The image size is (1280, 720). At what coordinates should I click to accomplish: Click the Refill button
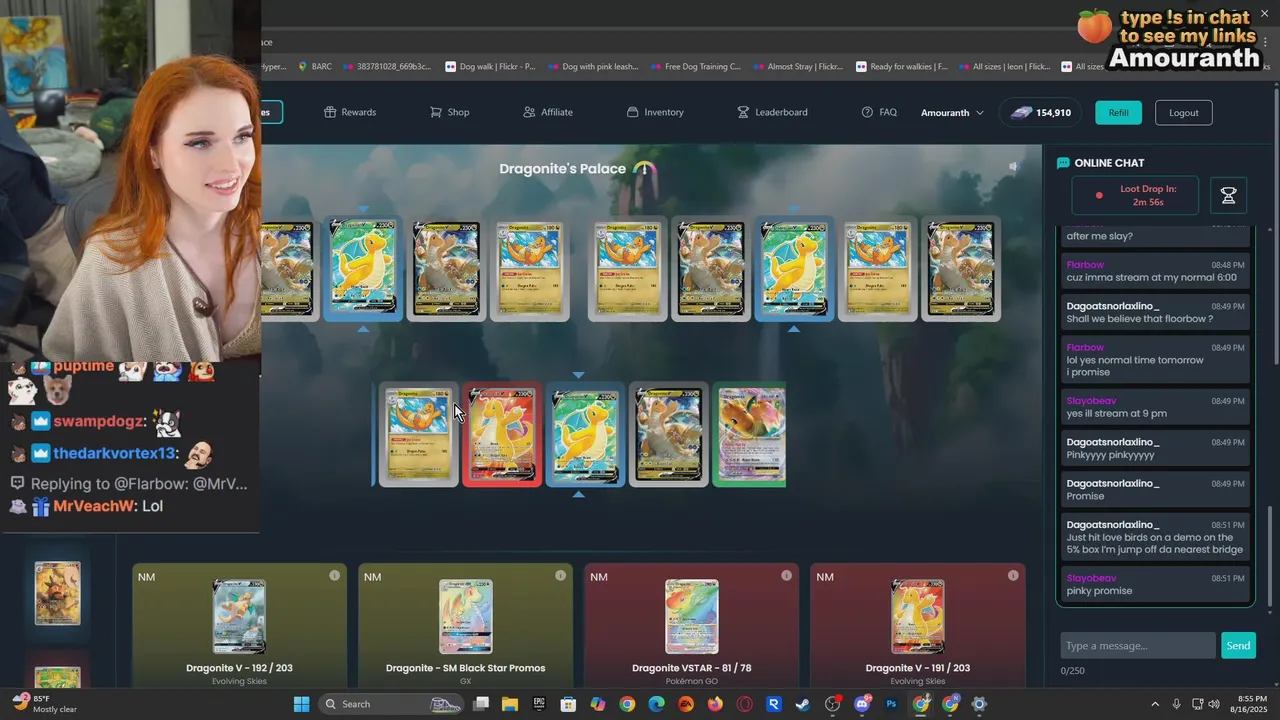click(x=1118, y=112)
